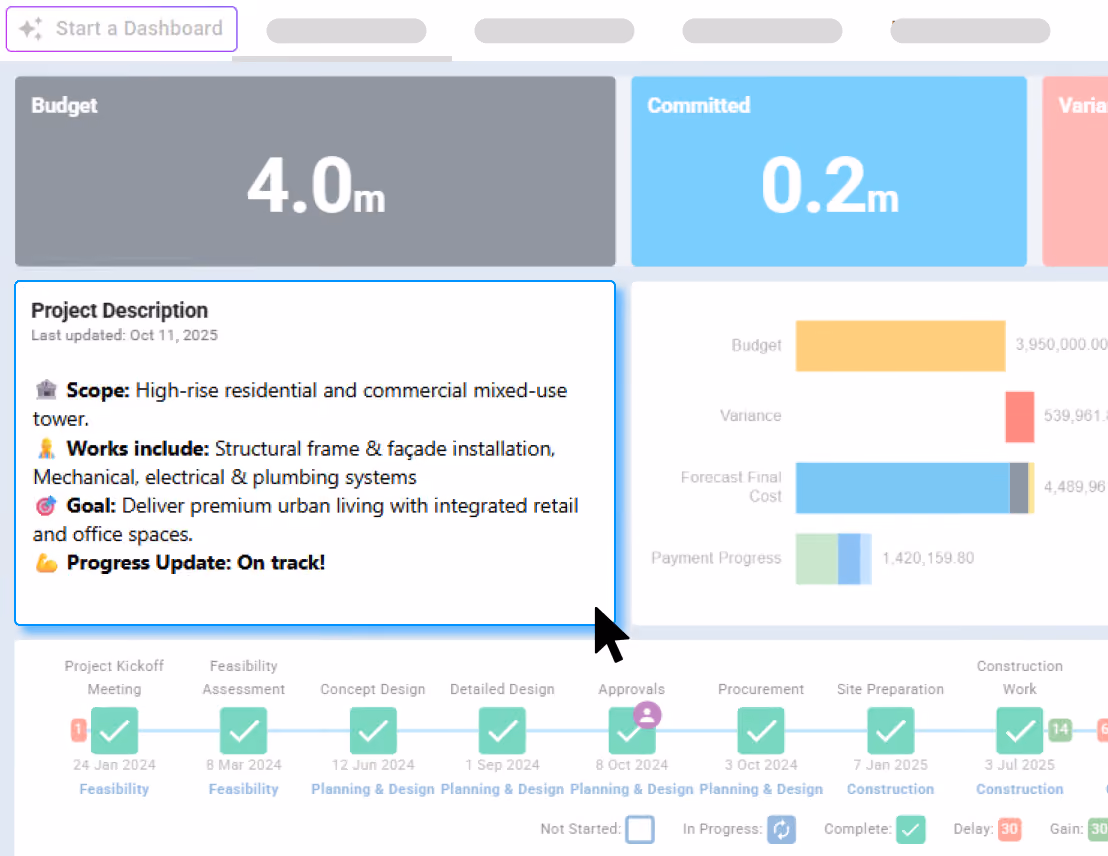Open the first greyed-out tab placeholder
The width and height of the screenshot is (1108, 856).
tap(346, 31)
